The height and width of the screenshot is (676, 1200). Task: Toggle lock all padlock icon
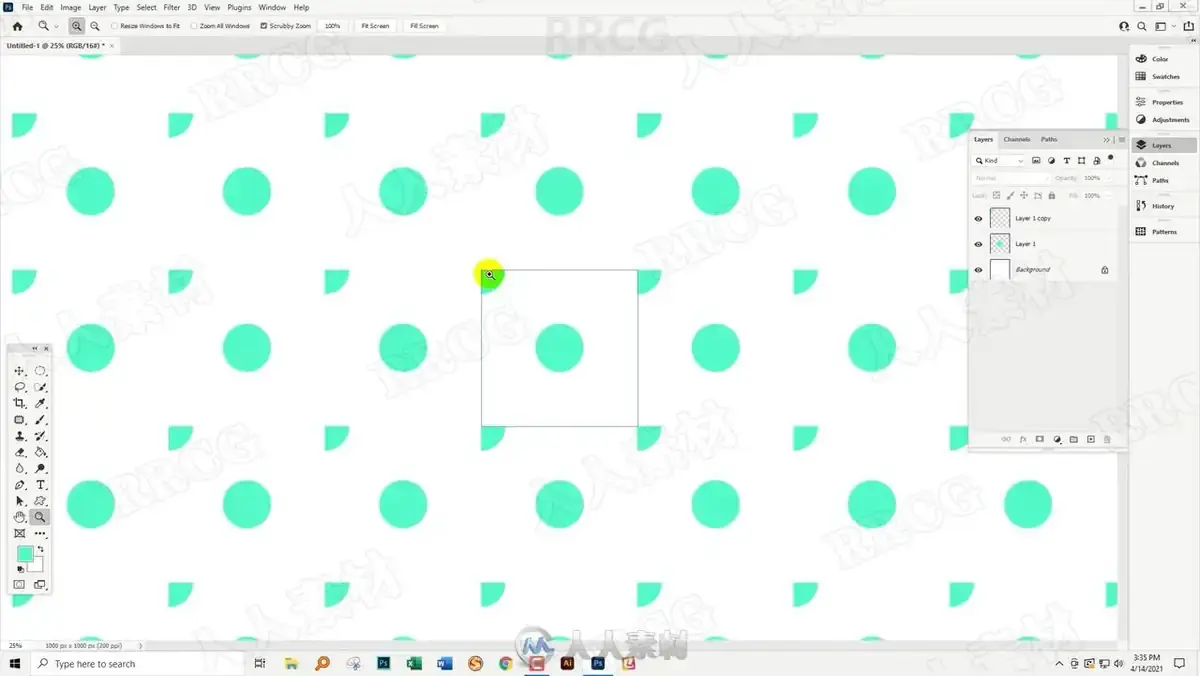point(1052,195)
